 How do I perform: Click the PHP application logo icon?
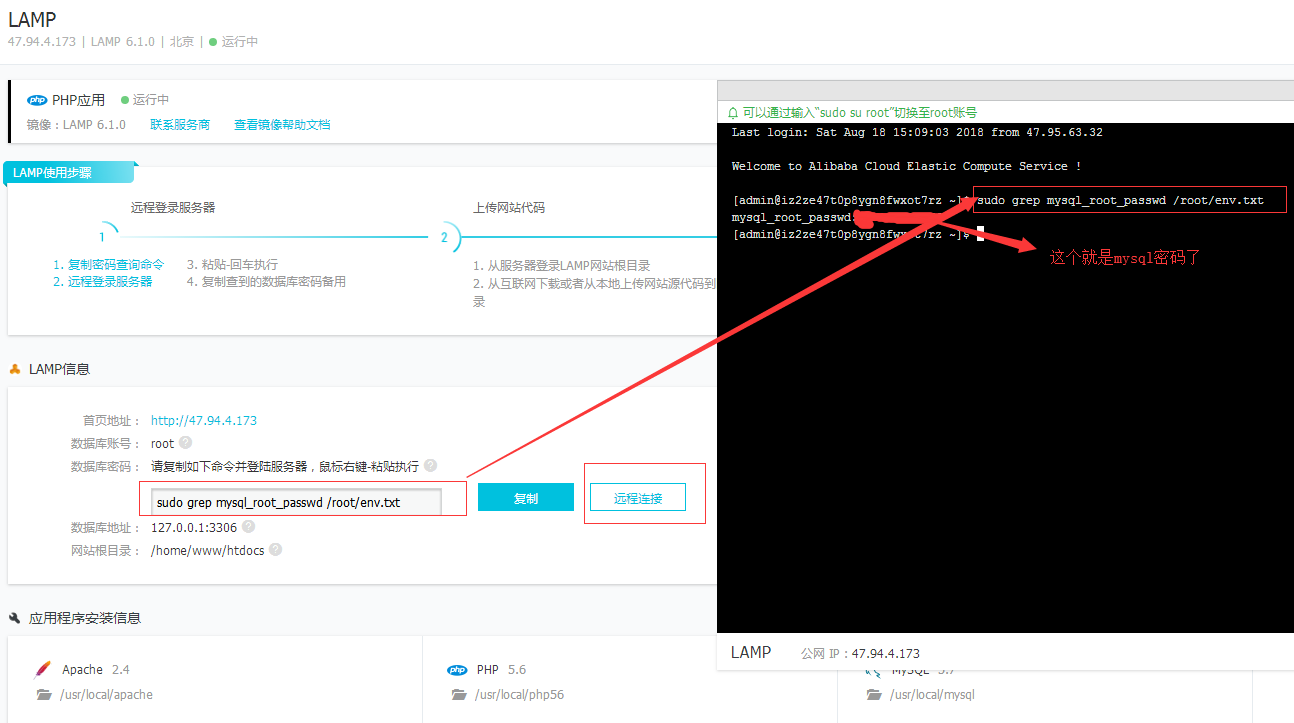coord(37,100)
